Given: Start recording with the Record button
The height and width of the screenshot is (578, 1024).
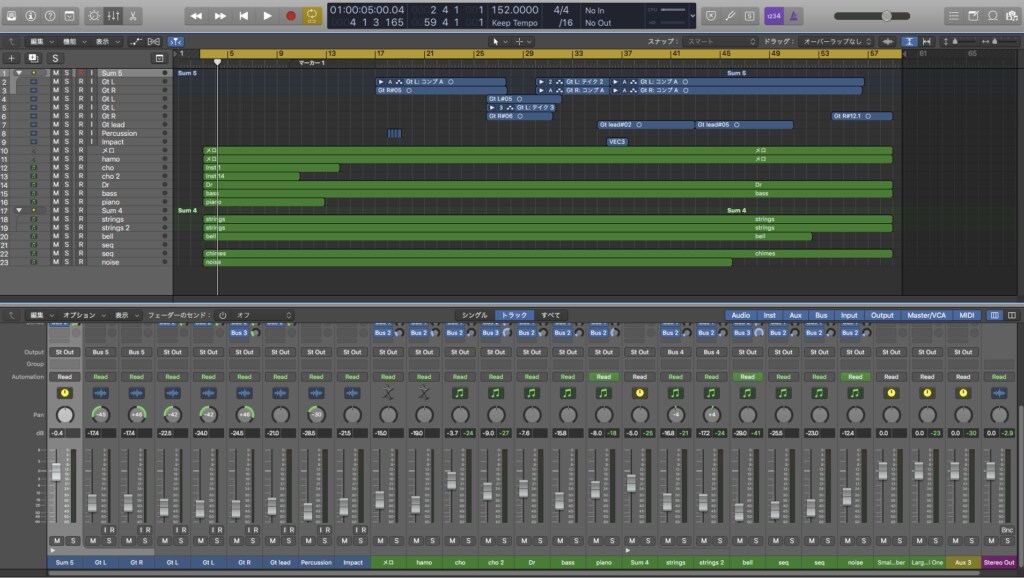Looking at the screenshot, I should [291, 16].
